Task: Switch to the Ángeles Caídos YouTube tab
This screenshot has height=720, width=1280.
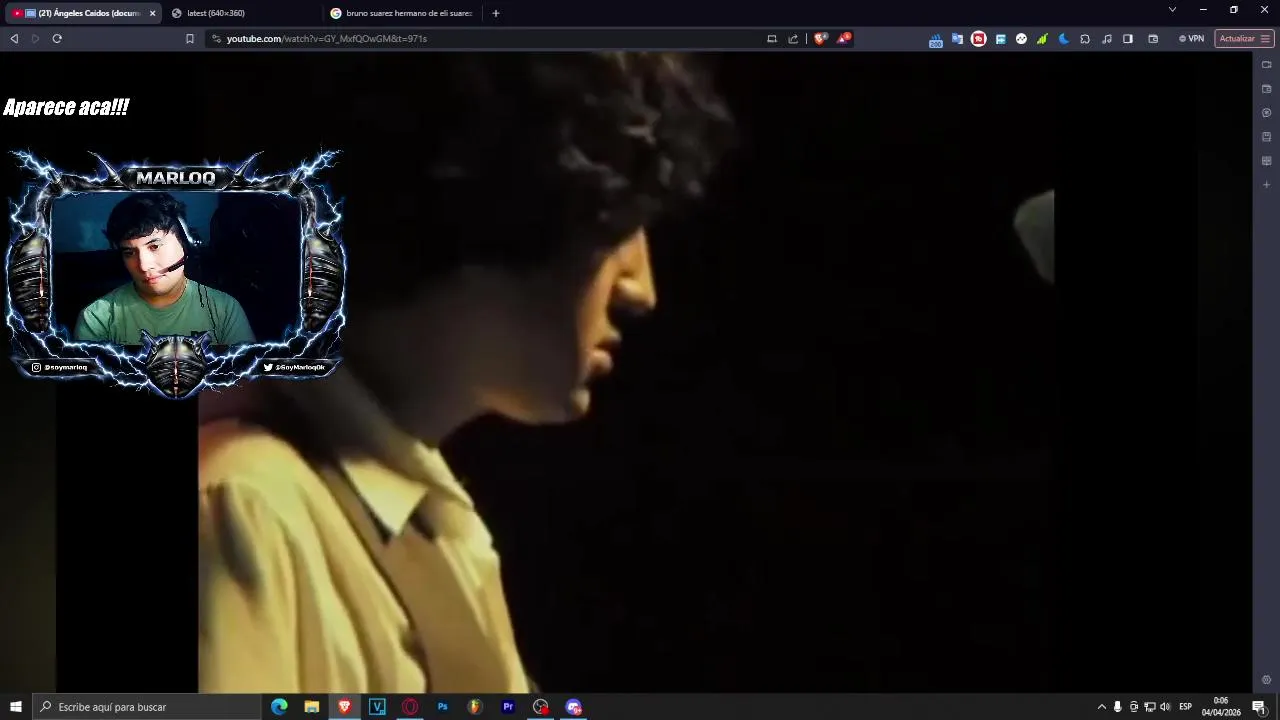Action: coord(82,13)
